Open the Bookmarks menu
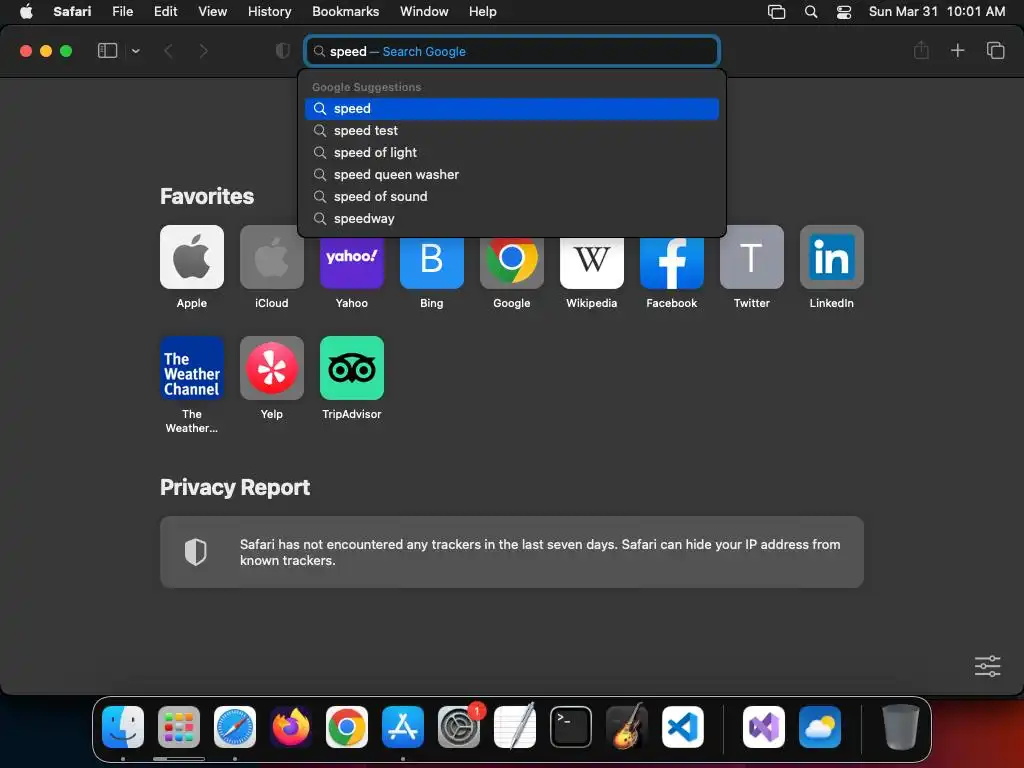The image size is (1024, 768). pyautogui.click(x=345, y=11)
